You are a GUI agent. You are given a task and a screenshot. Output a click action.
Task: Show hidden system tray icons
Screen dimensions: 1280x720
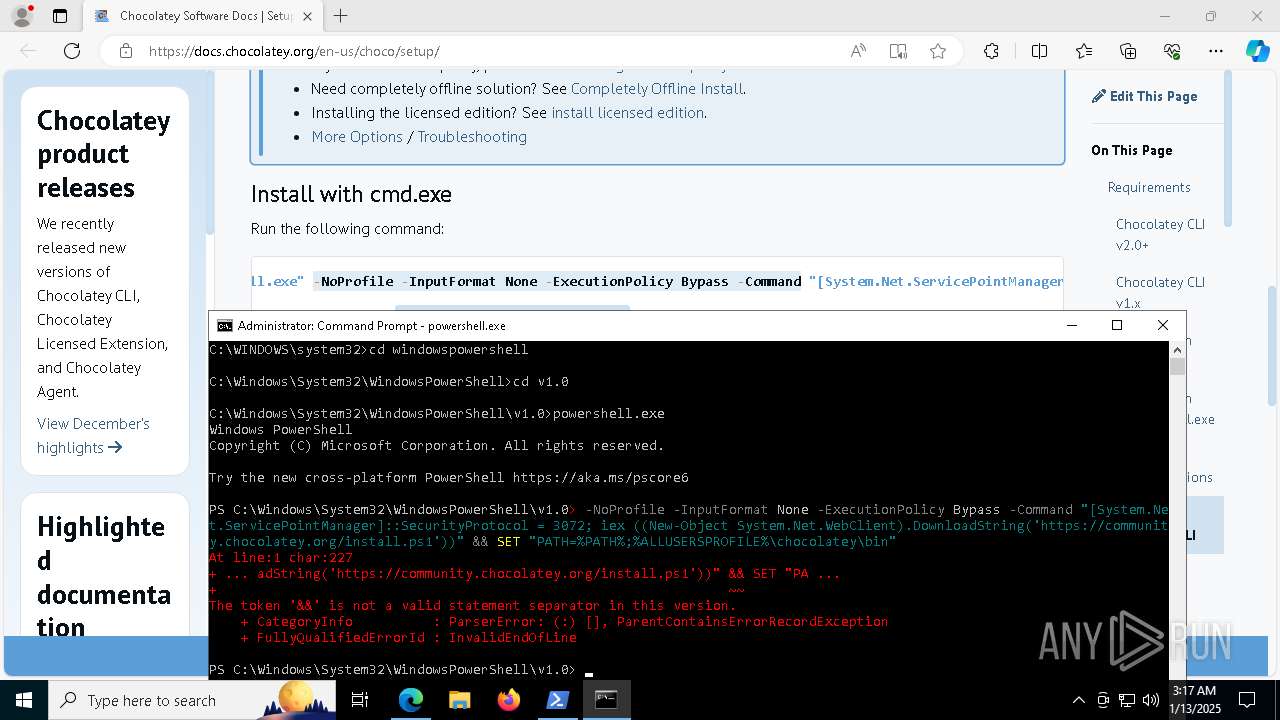1078,700
